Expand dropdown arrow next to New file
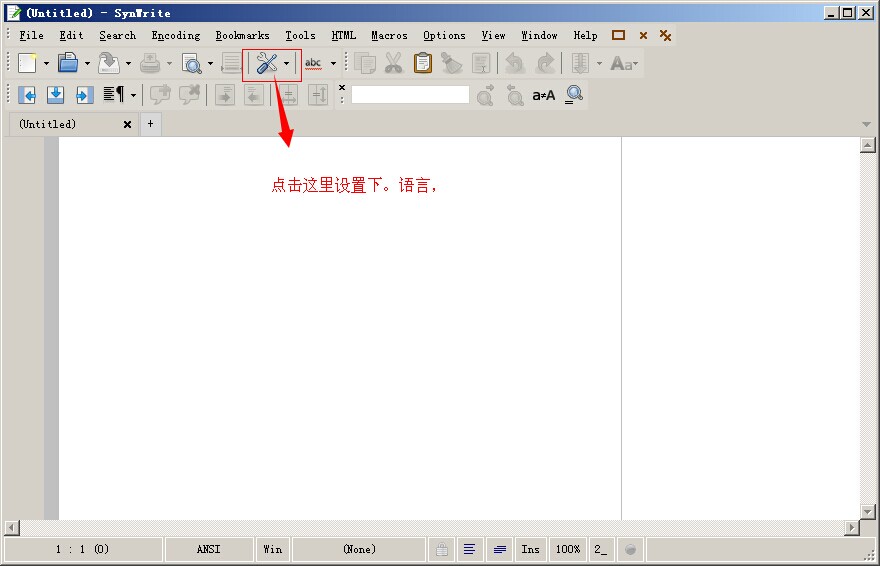 (x=46, y=63)
